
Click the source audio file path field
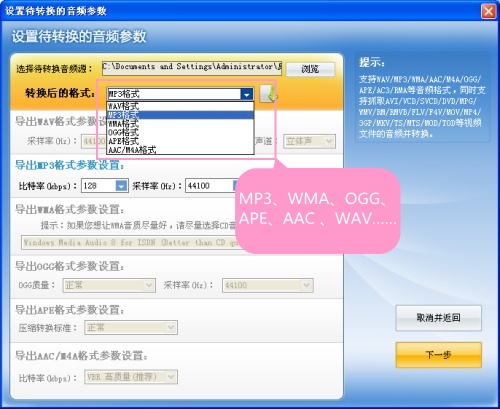click(192, 68)
